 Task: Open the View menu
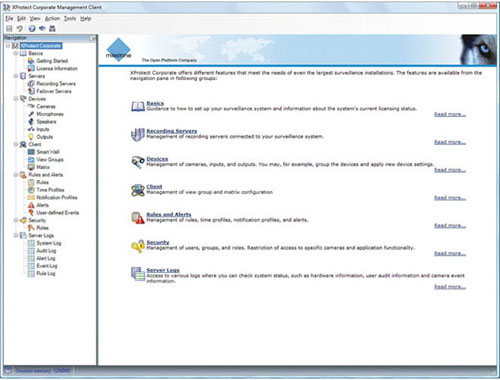tap(35, 18)
